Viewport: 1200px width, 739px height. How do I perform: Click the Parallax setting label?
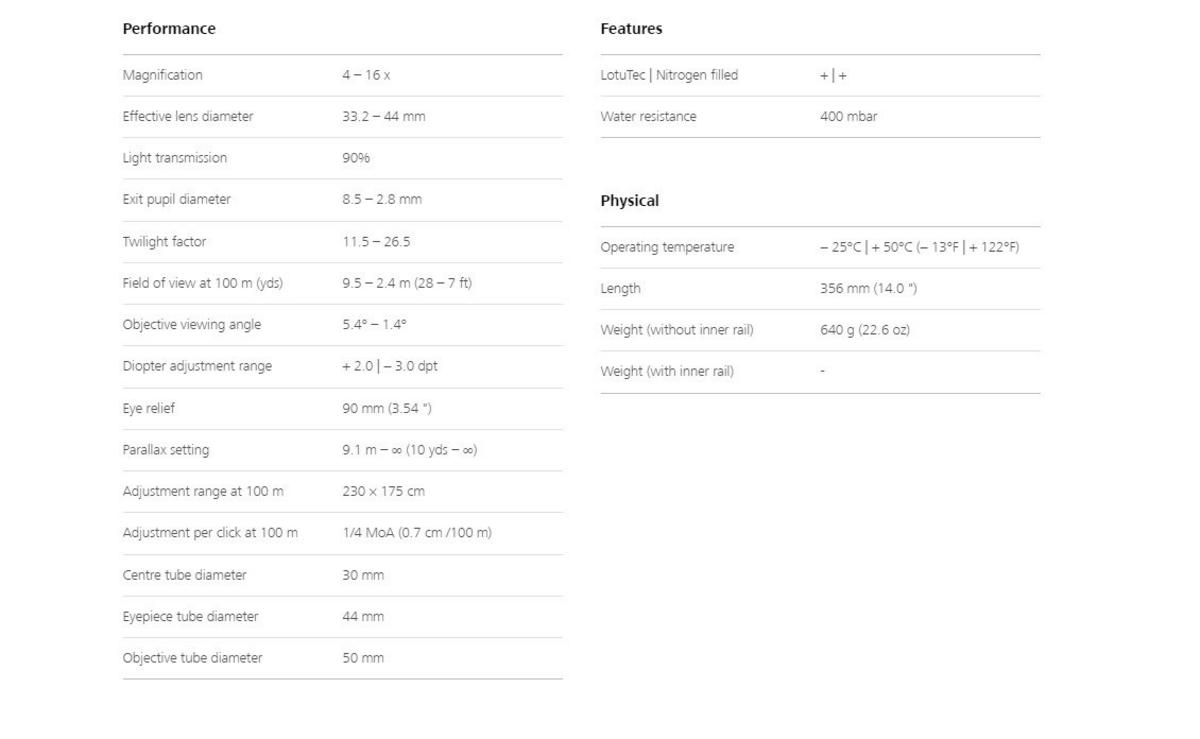tap(166, 450)
